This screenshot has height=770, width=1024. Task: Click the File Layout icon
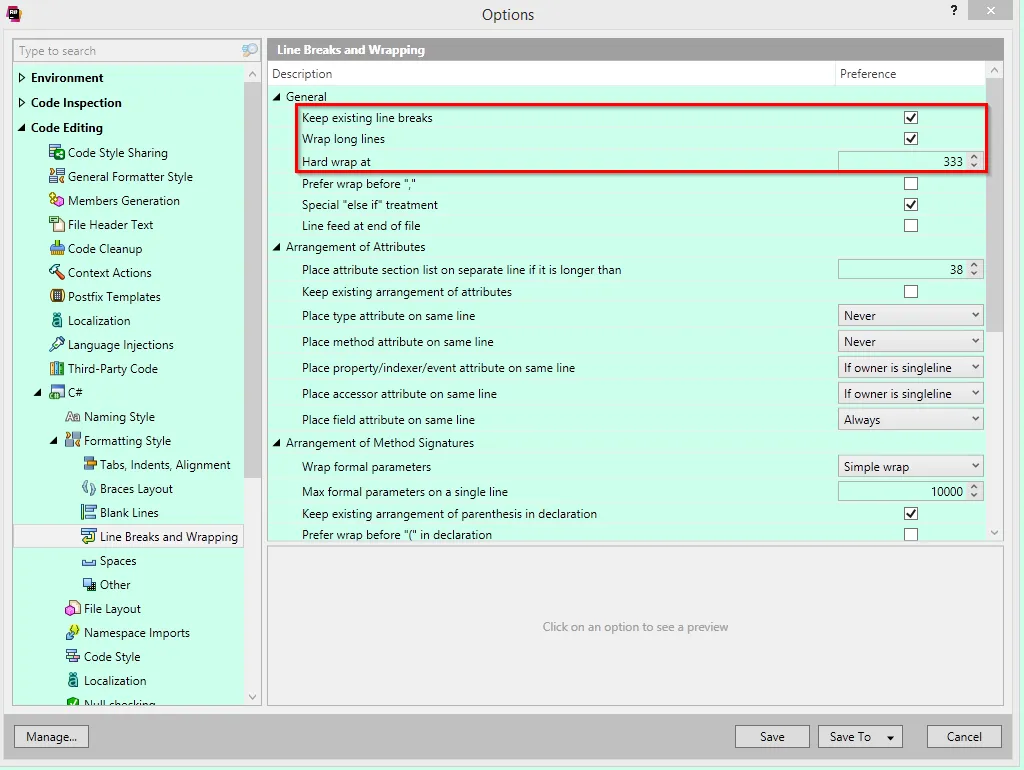72,609
